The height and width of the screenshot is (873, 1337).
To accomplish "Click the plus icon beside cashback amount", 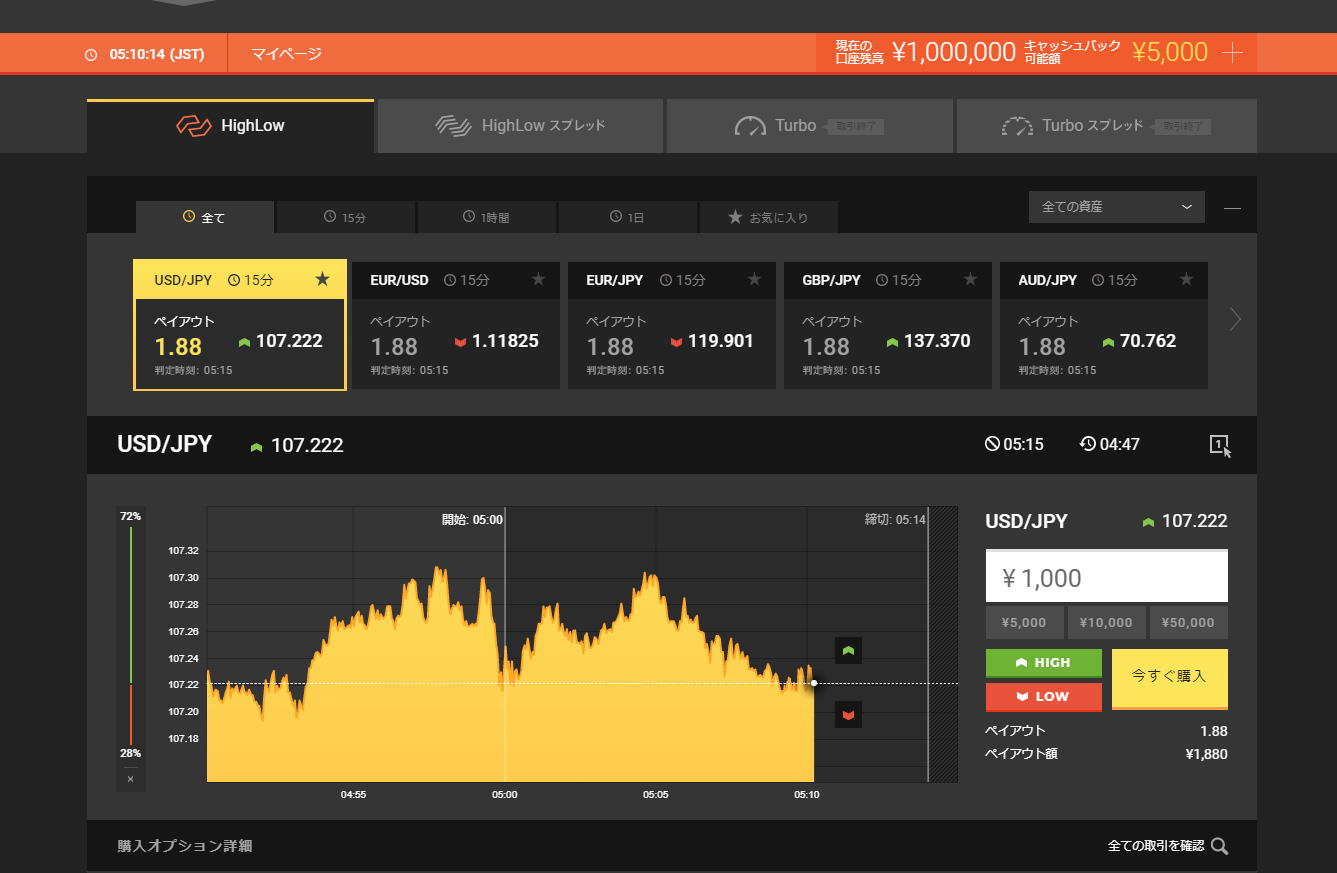I will click(x=1233, y=53).
